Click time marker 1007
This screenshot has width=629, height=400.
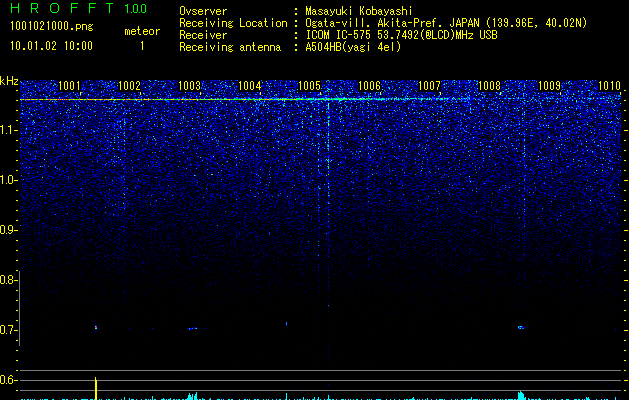[429, 85]
